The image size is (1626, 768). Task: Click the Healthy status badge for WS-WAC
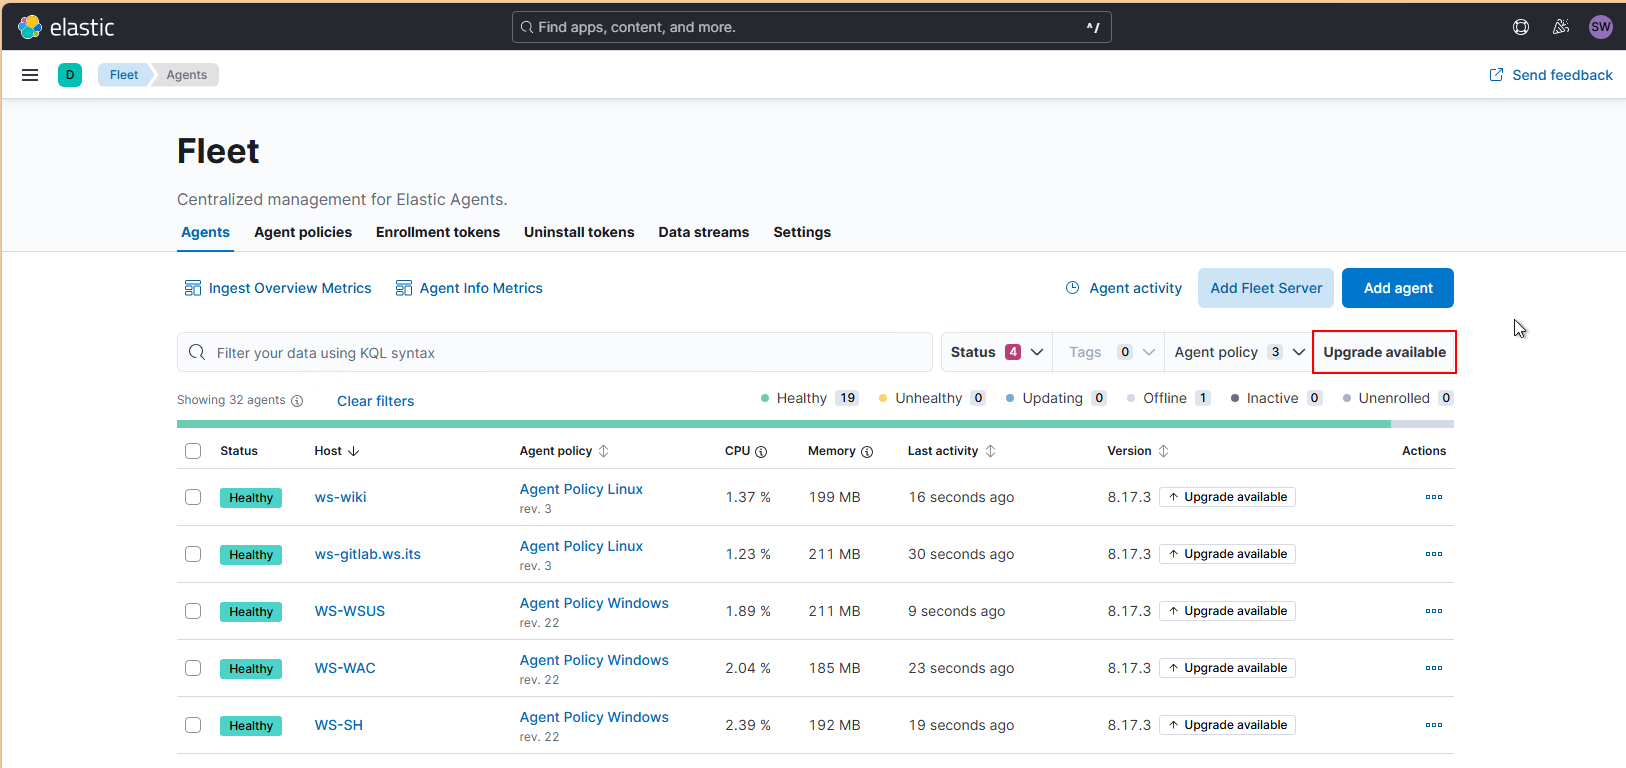pyautogui.click(x=251, y=668)
